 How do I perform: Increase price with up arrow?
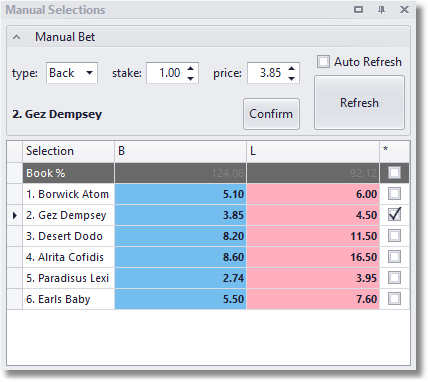click(x=292, y=68)
